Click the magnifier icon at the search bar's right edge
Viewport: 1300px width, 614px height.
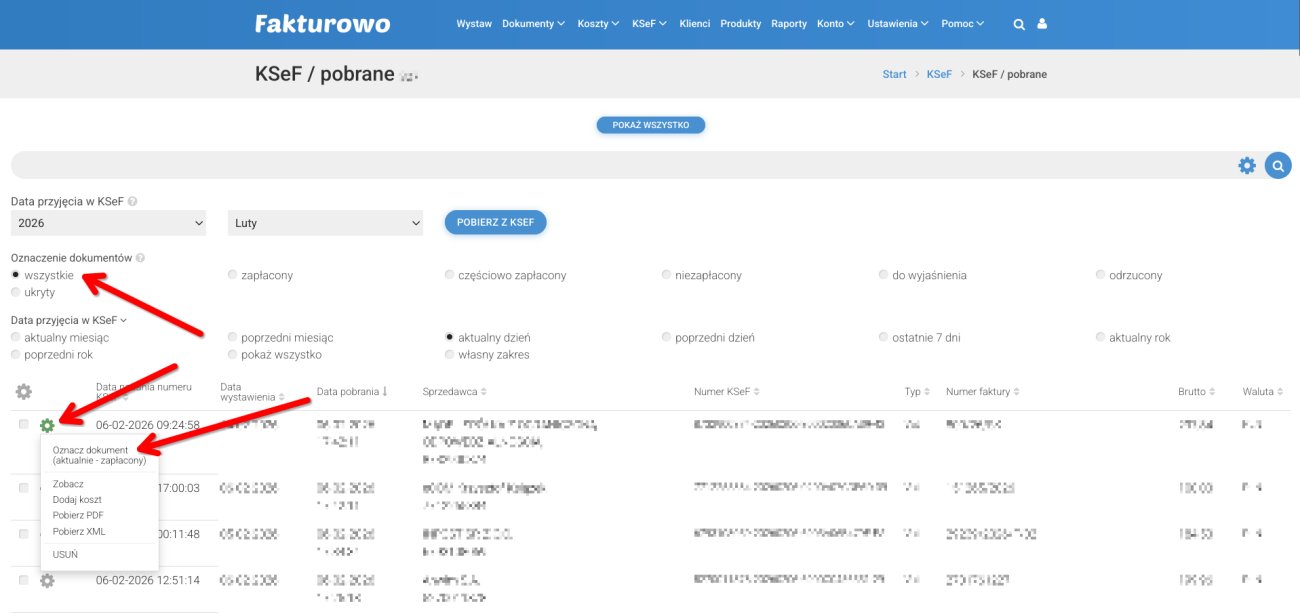tap(1278, 164)
